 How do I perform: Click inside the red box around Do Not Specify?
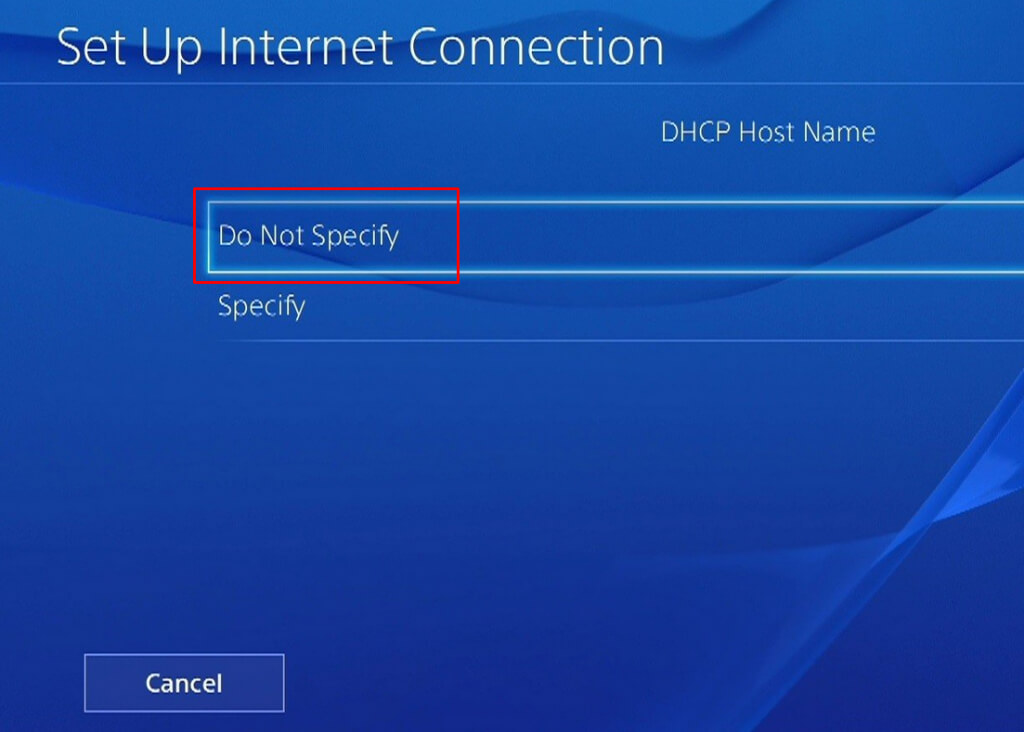coord(326,235)
